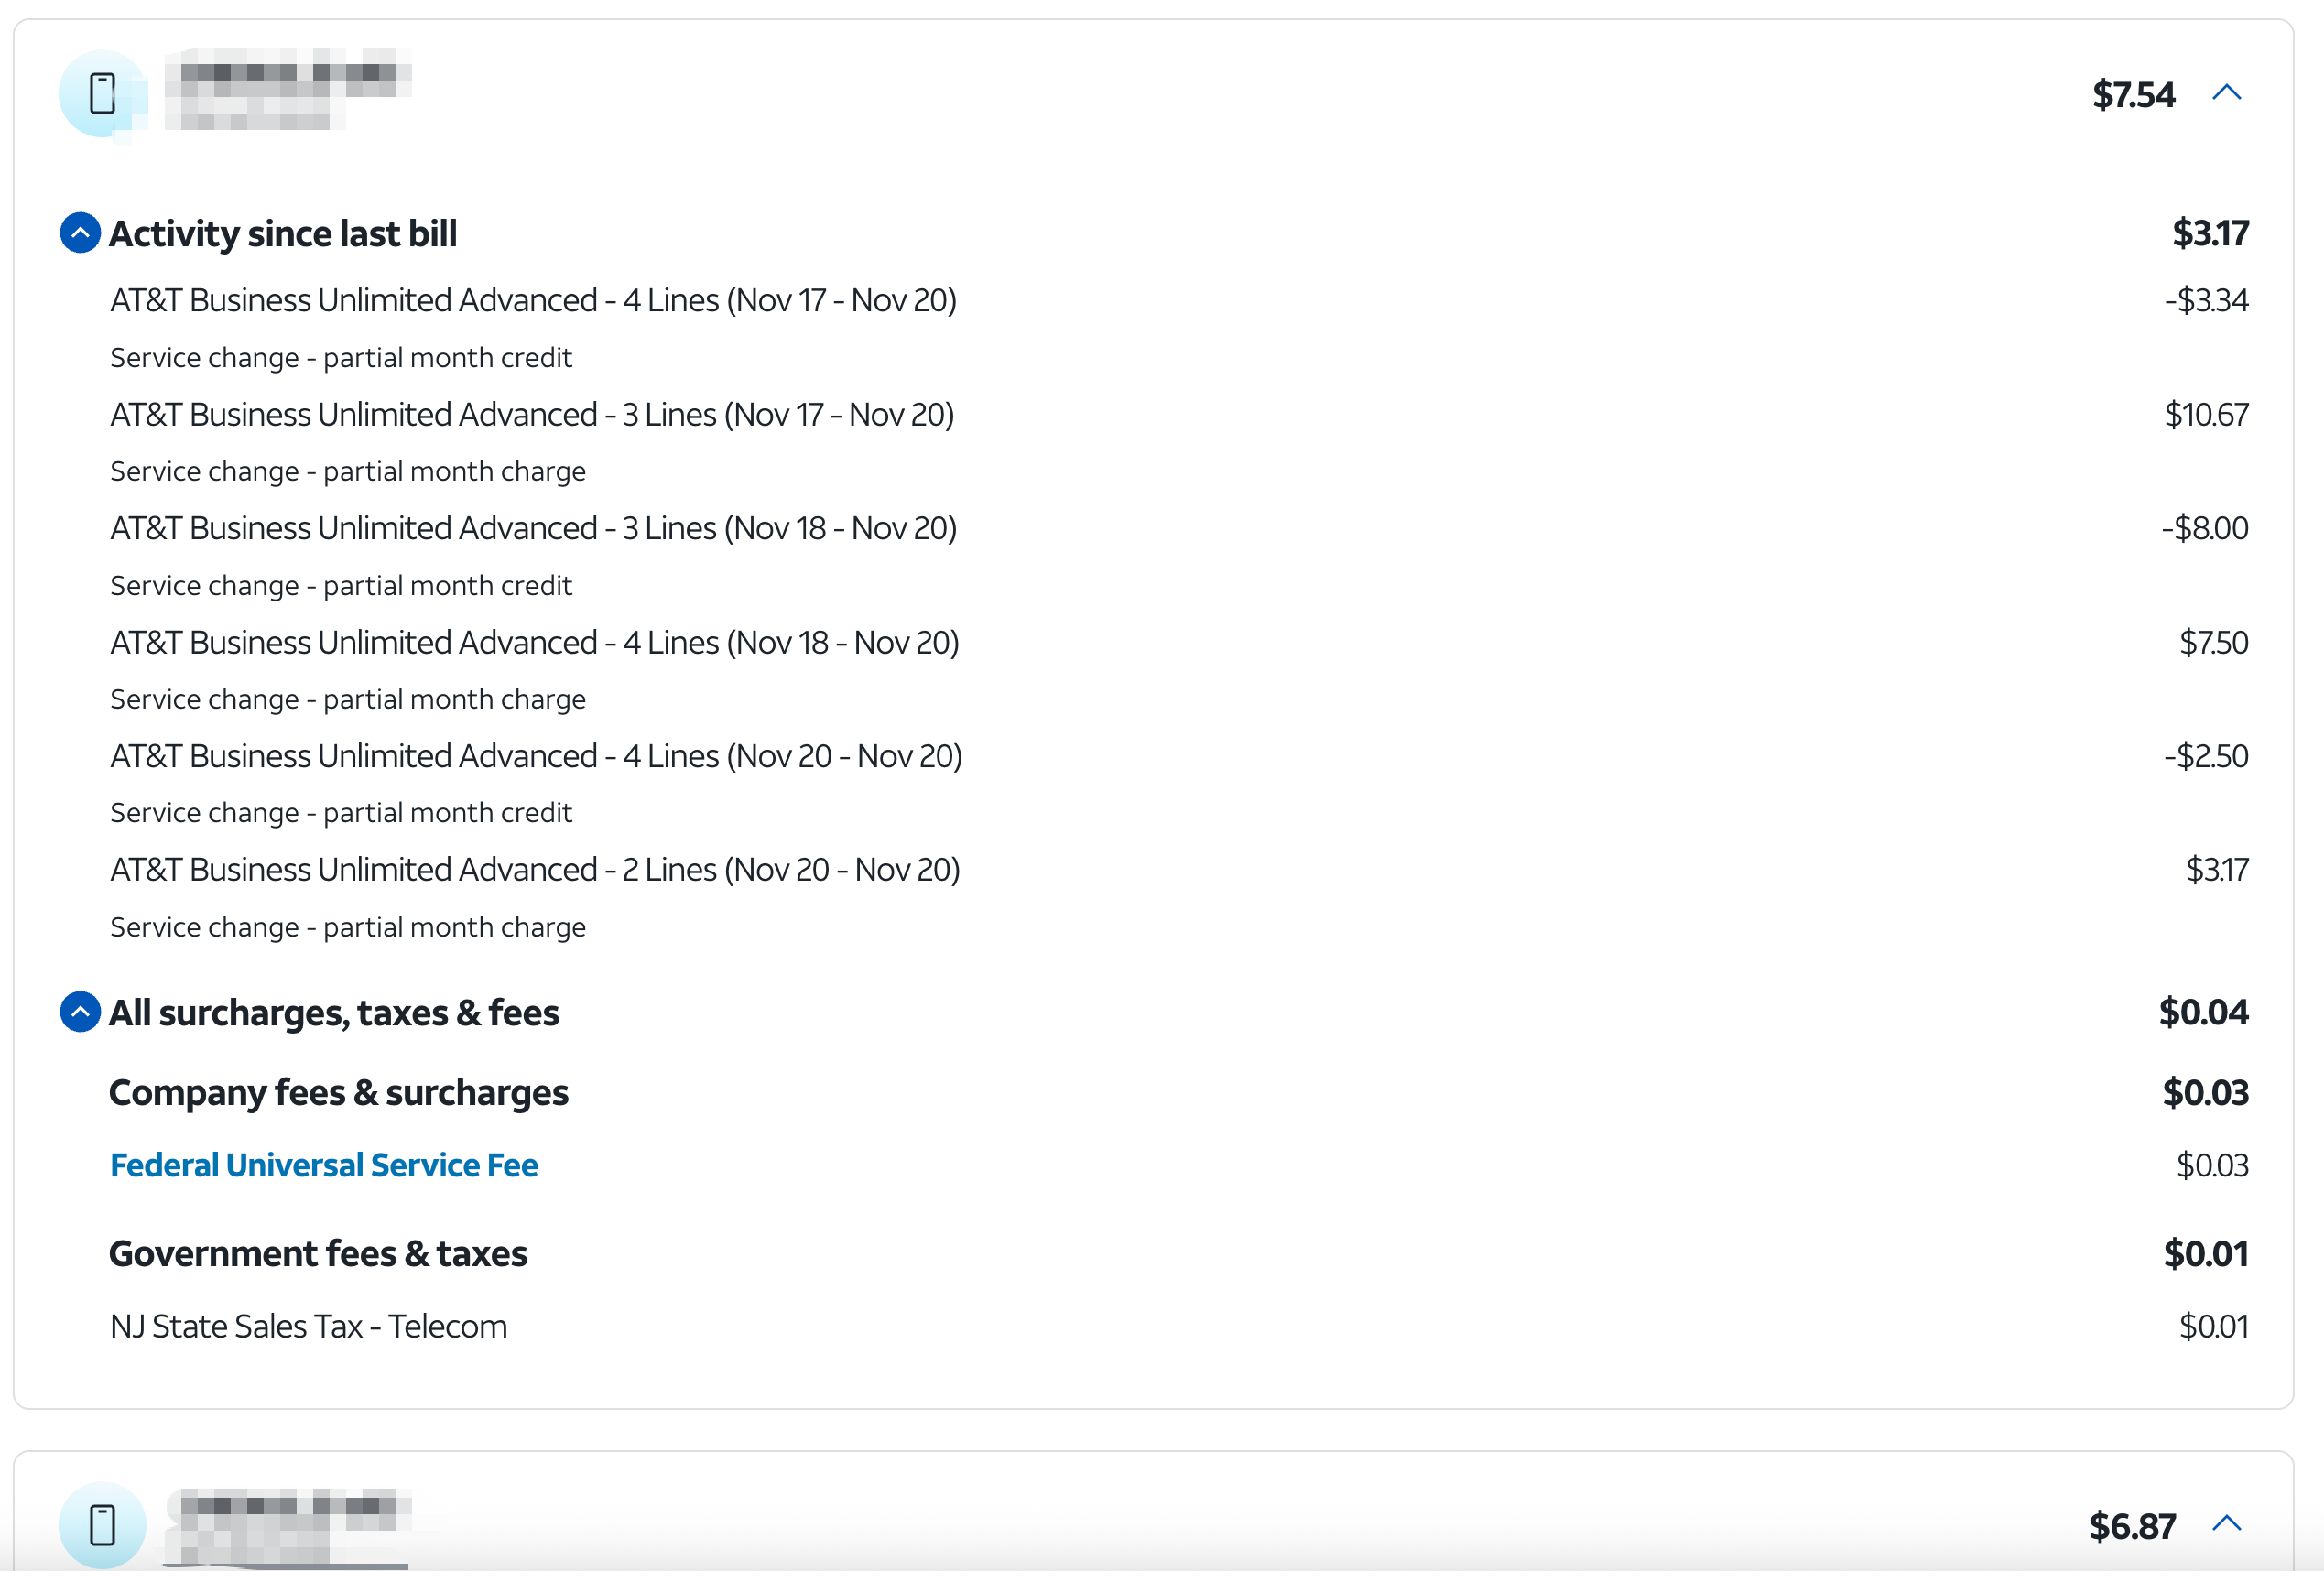Image resolution: width=2324 pixels, height=1571 pixels.
Task: Collapse Activity since last bill via blue circle icon
Action: [x=80, y=233]
